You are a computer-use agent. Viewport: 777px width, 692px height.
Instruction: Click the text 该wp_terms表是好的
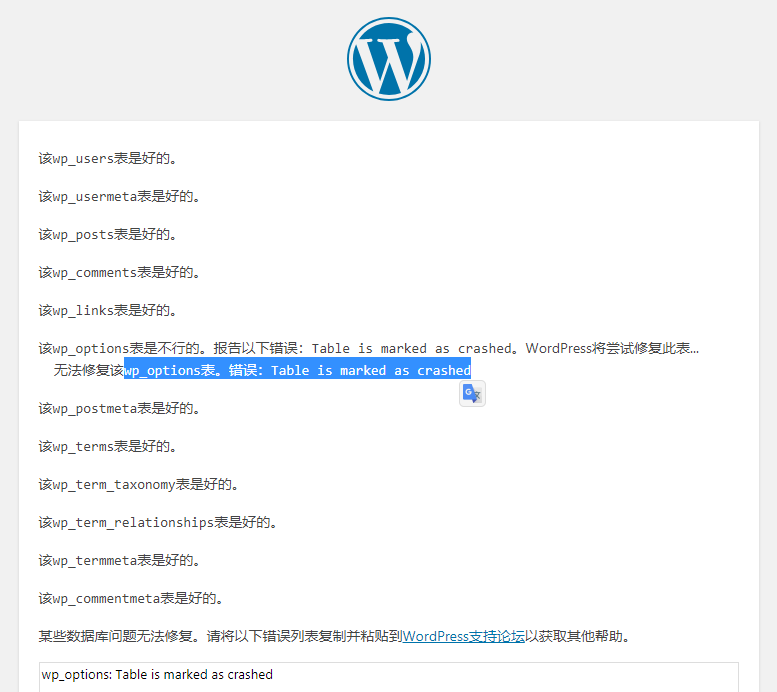coord(108,447)
